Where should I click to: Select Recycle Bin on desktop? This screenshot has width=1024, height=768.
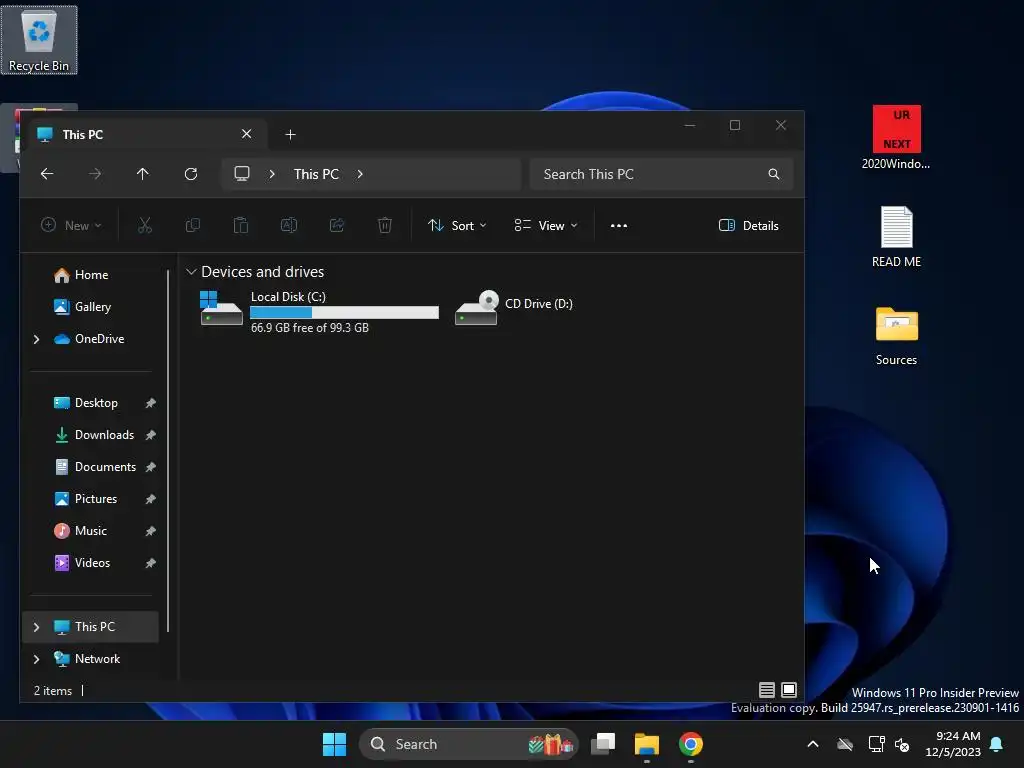(x=39, y=40)
